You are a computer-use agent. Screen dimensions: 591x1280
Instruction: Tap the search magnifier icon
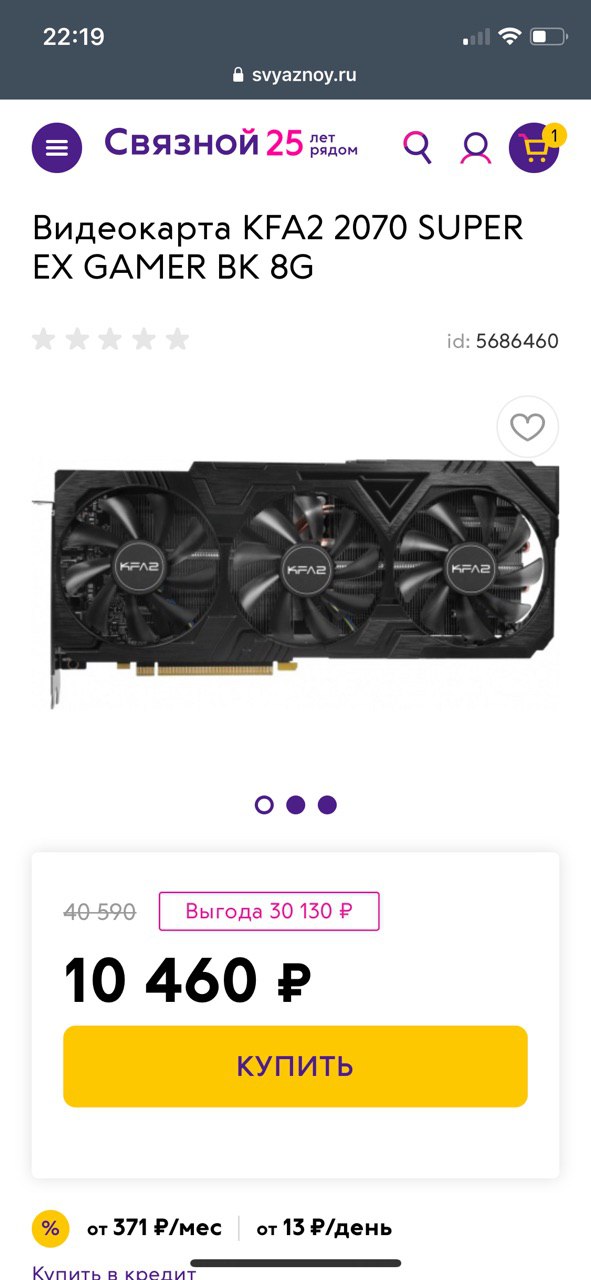(x=417, y=147)
